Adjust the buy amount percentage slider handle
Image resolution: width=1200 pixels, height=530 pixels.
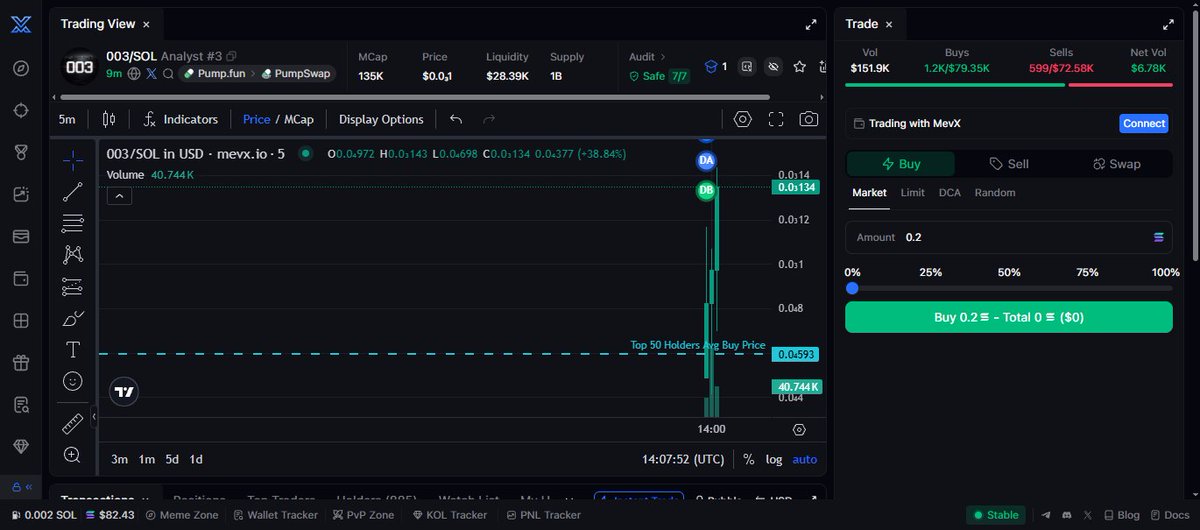852,288
